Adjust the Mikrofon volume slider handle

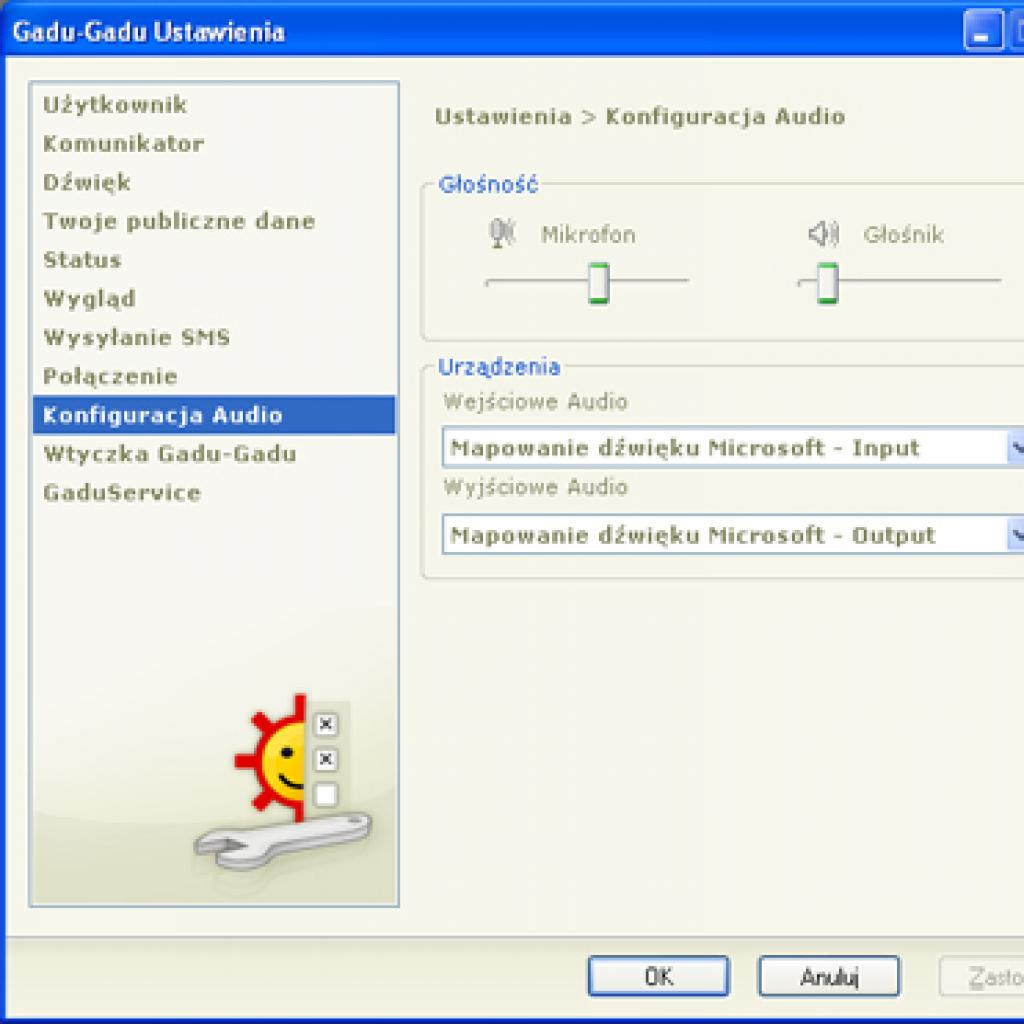598,283
